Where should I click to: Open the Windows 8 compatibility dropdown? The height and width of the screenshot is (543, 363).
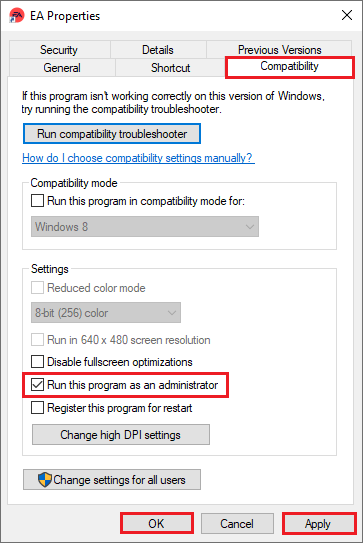pos(145,227)
